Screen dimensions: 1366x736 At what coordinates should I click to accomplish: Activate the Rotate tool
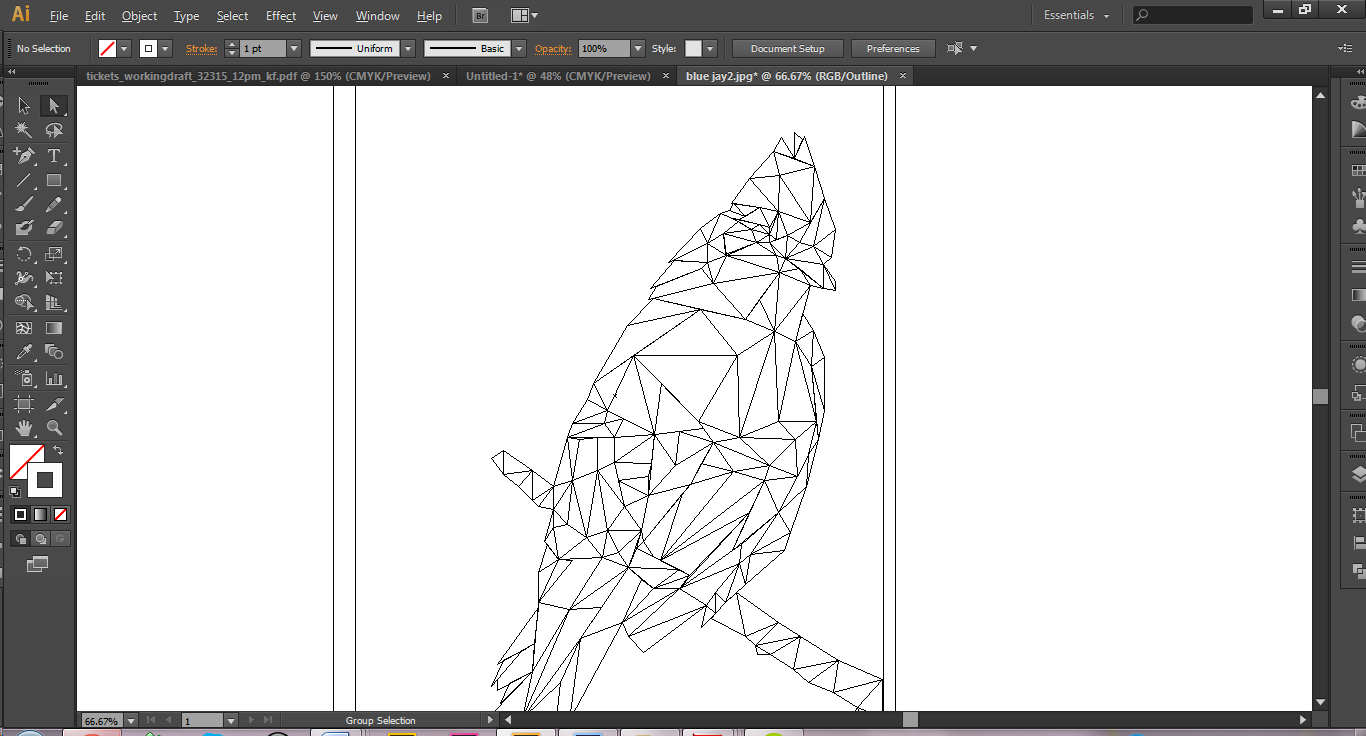[x=24, y=254]
